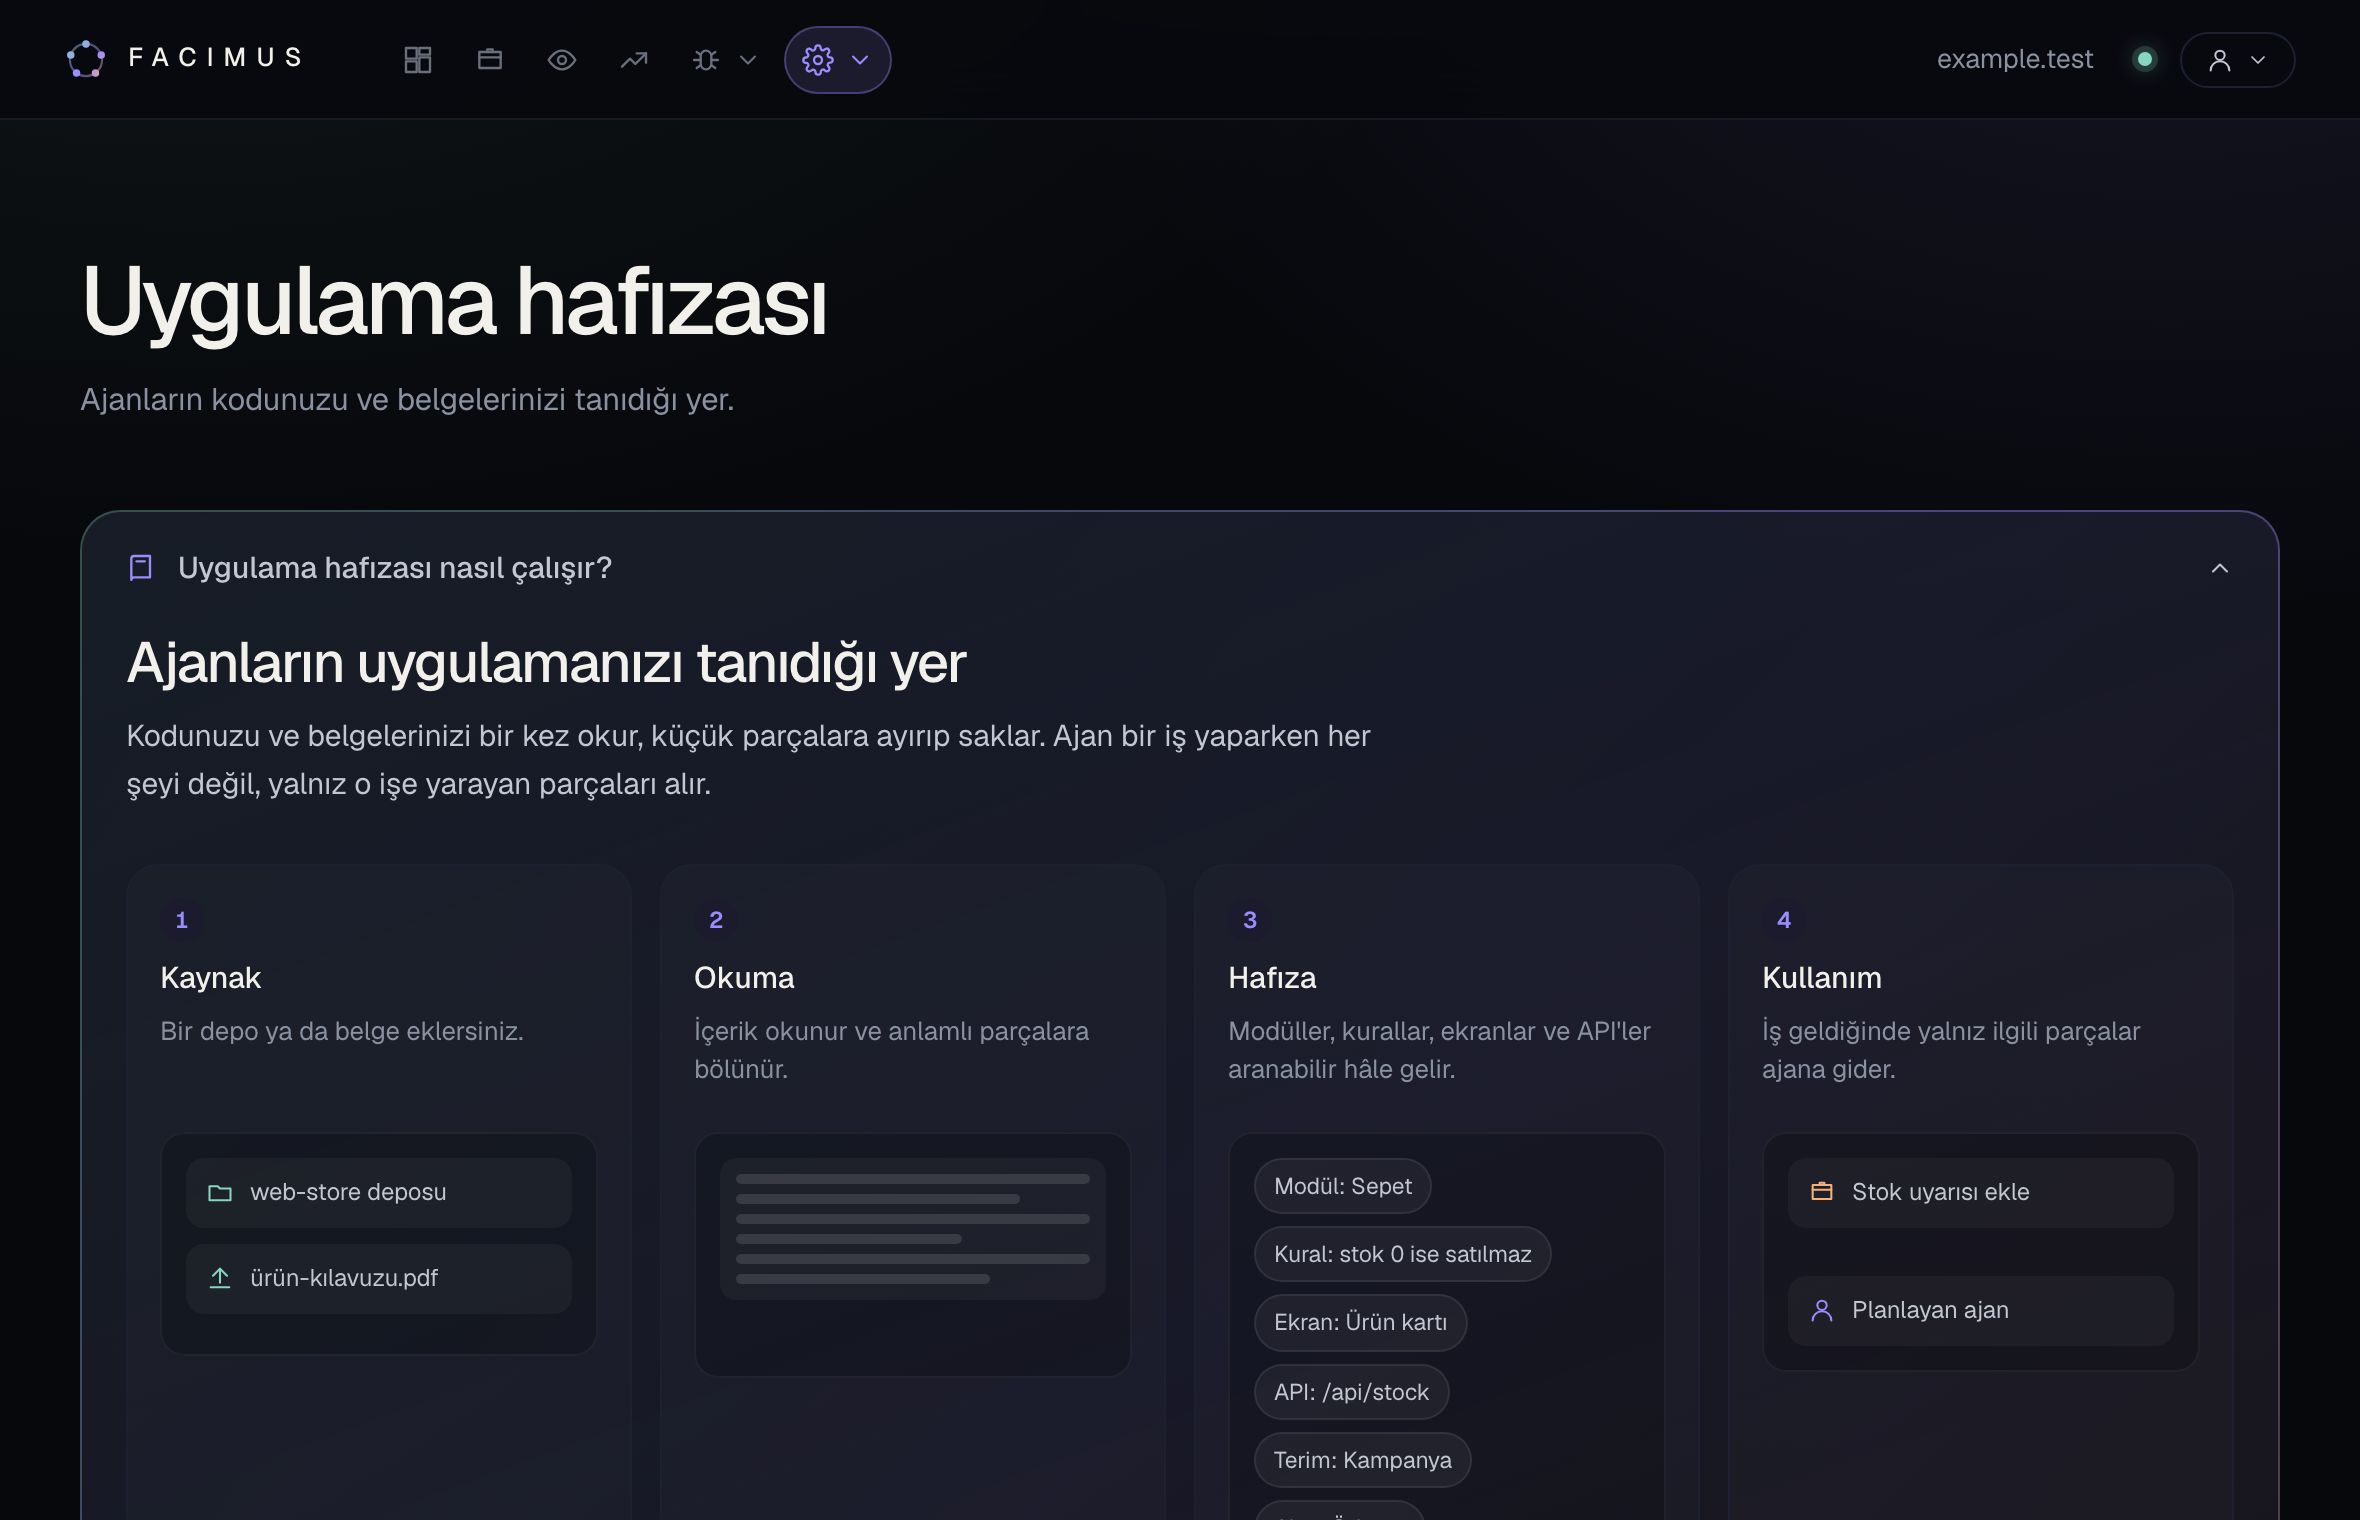Select the 'web-store deposu' item
The height and width of the screenshot is (1520, 2360).
click(x=379, y=1193)
